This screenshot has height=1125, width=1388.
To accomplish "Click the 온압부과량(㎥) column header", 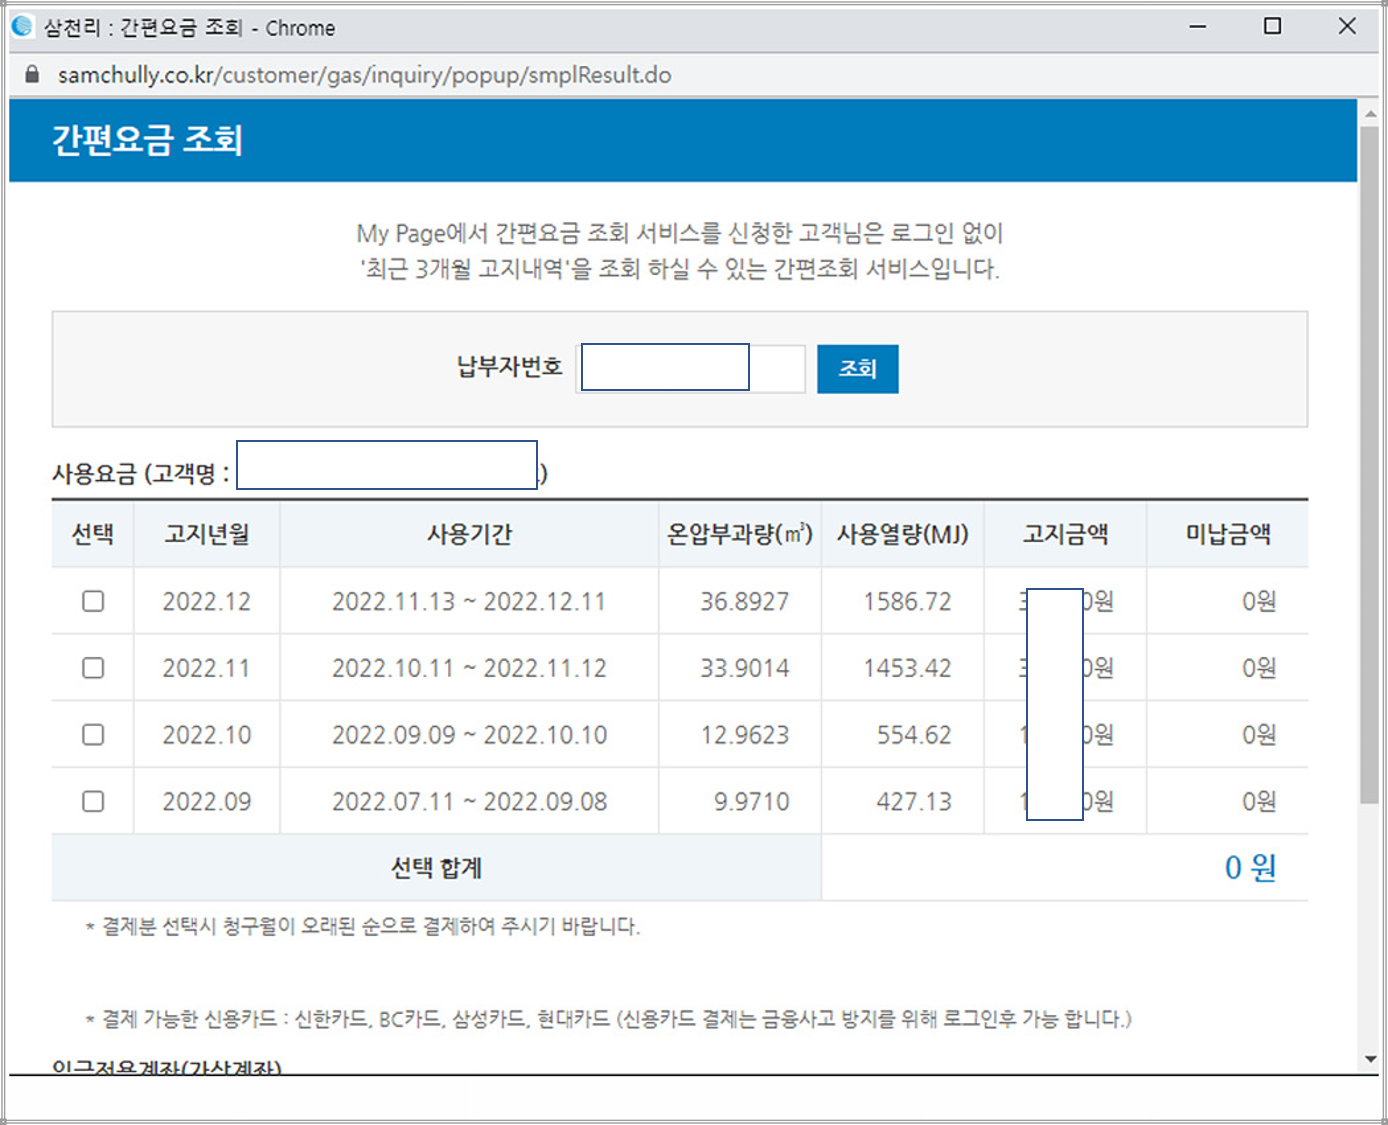I will coord(740,534).
